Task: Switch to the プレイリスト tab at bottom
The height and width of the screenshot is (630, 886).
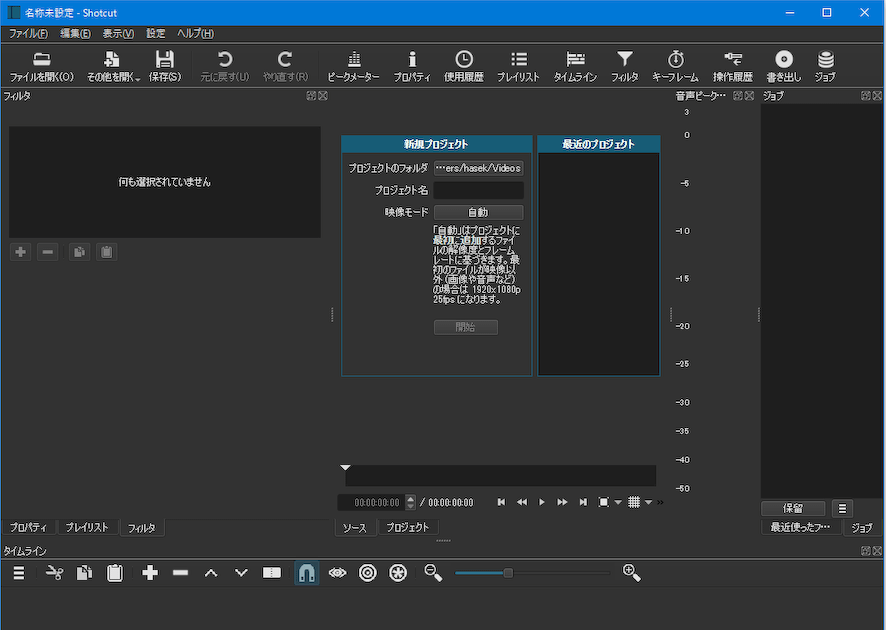Action: coord(86,527)
